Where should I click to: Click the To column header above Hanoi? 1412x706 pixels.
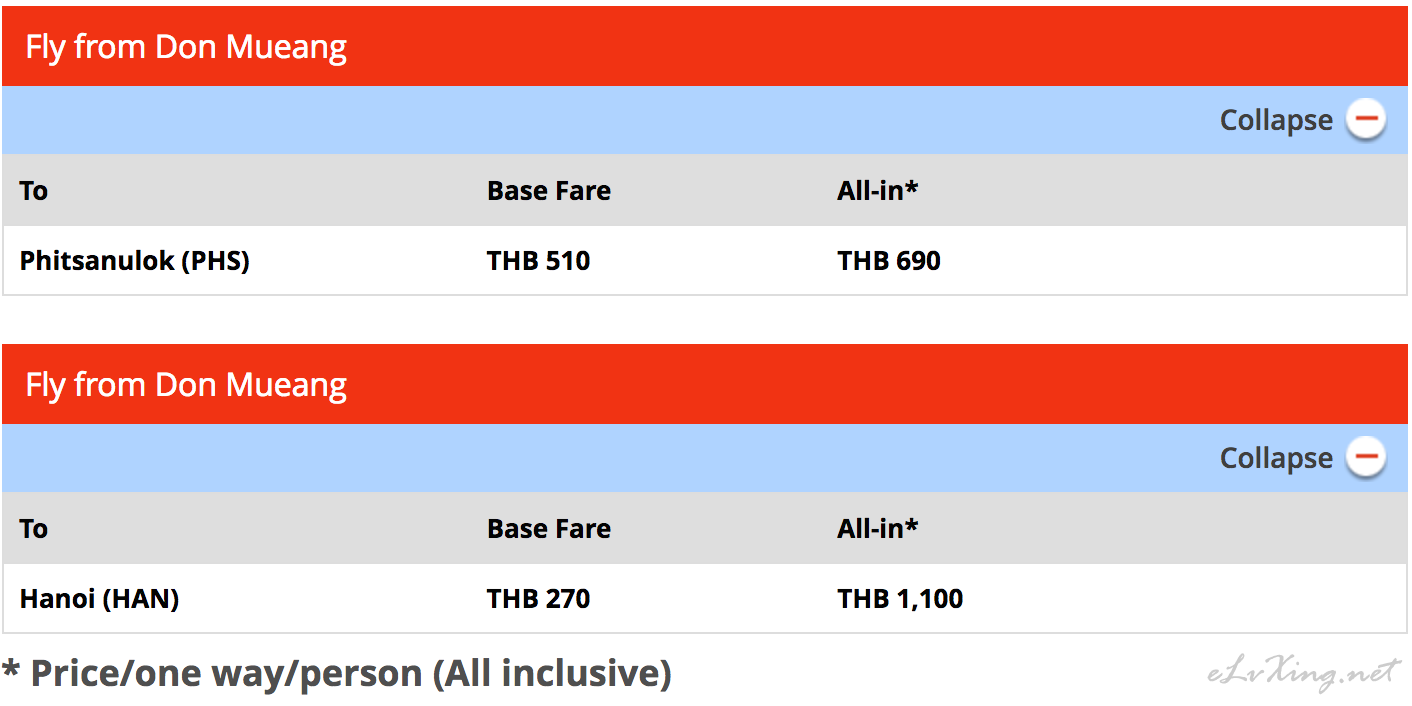pos(34,529)
